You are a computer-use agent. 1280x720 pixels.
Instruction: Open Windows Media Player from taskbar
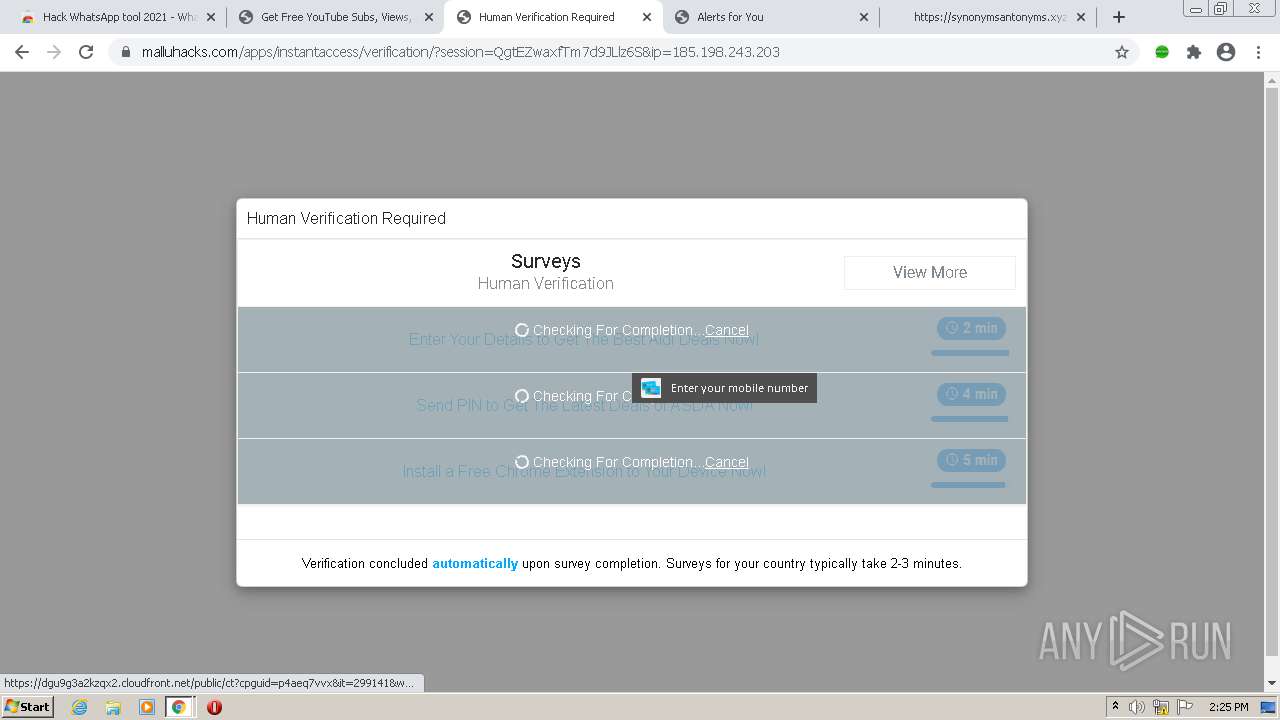pyautogui.click(x=147, y=707)
